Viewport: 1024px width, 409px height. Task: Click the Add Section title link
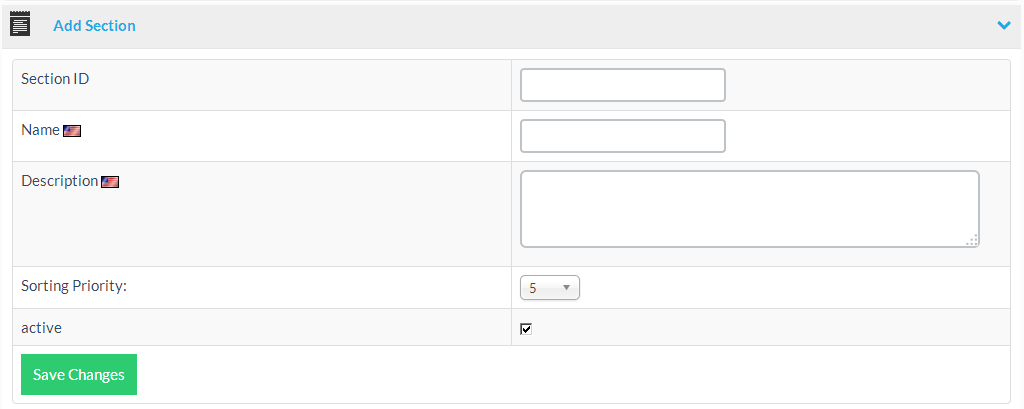[x=94, y=25]
